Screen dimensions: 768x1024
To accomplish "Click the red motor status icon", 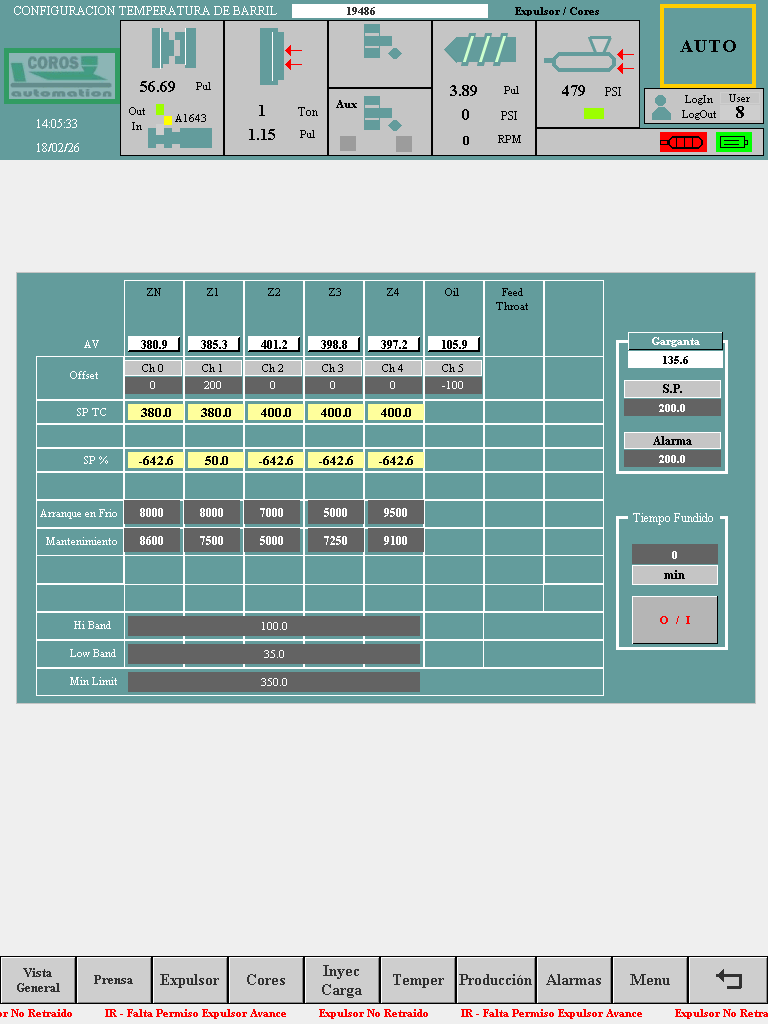I will click(682, 142).
